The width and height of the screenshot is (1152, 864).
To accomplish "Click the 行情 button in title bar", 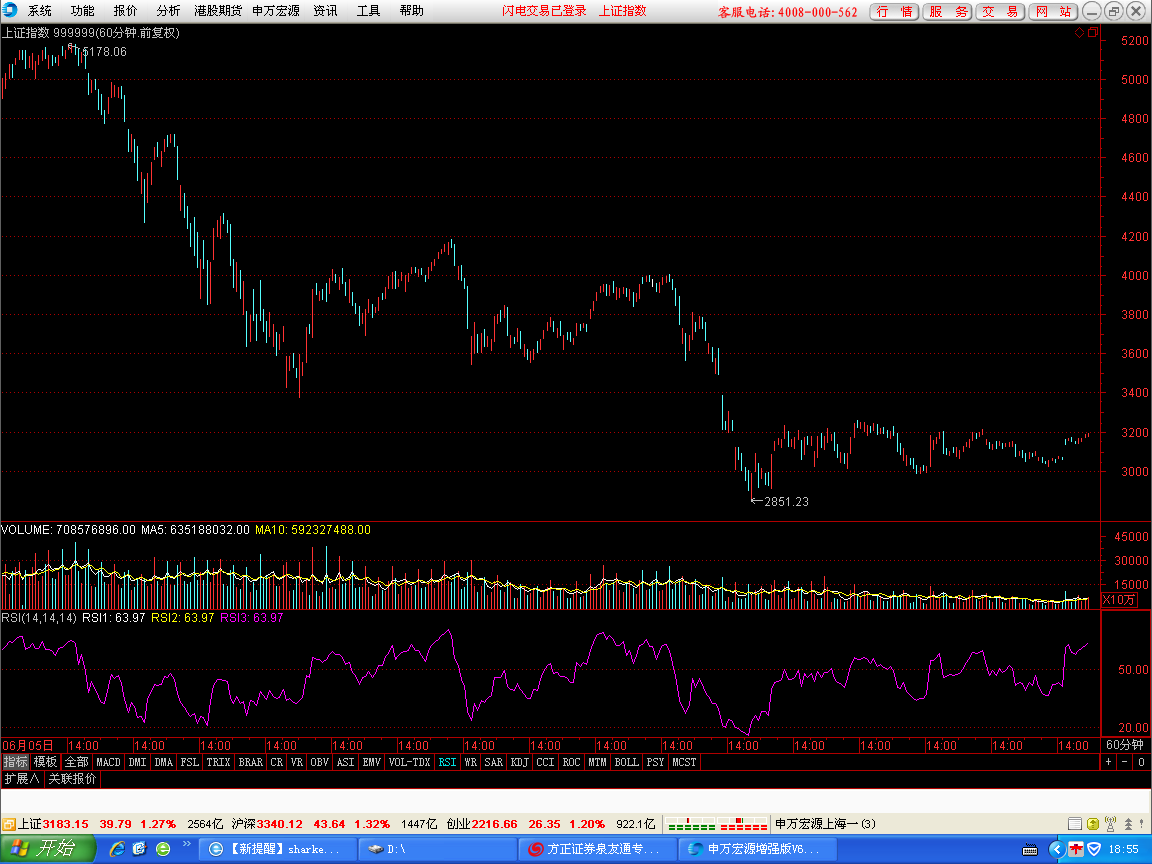I will [894, 12].
